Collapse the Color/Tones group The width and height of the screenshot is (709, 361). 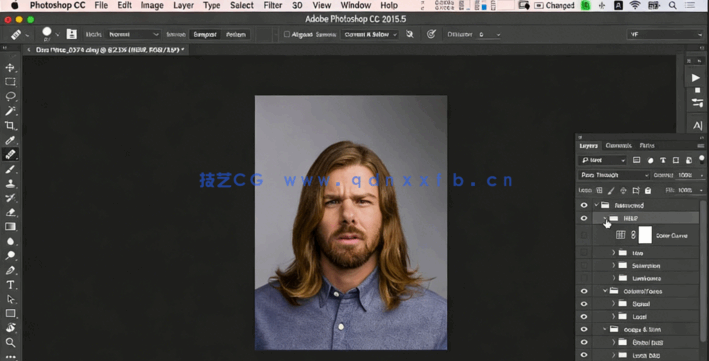tap(605, 291)
